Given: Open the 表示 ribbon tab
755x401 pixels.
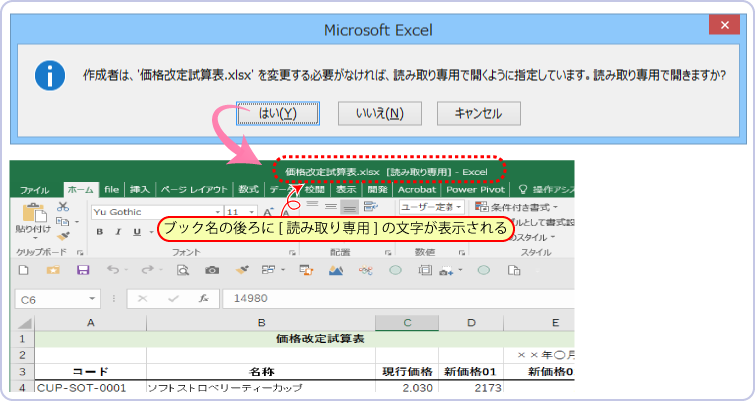Looking at the screenshot, I should tap(346, 190).
